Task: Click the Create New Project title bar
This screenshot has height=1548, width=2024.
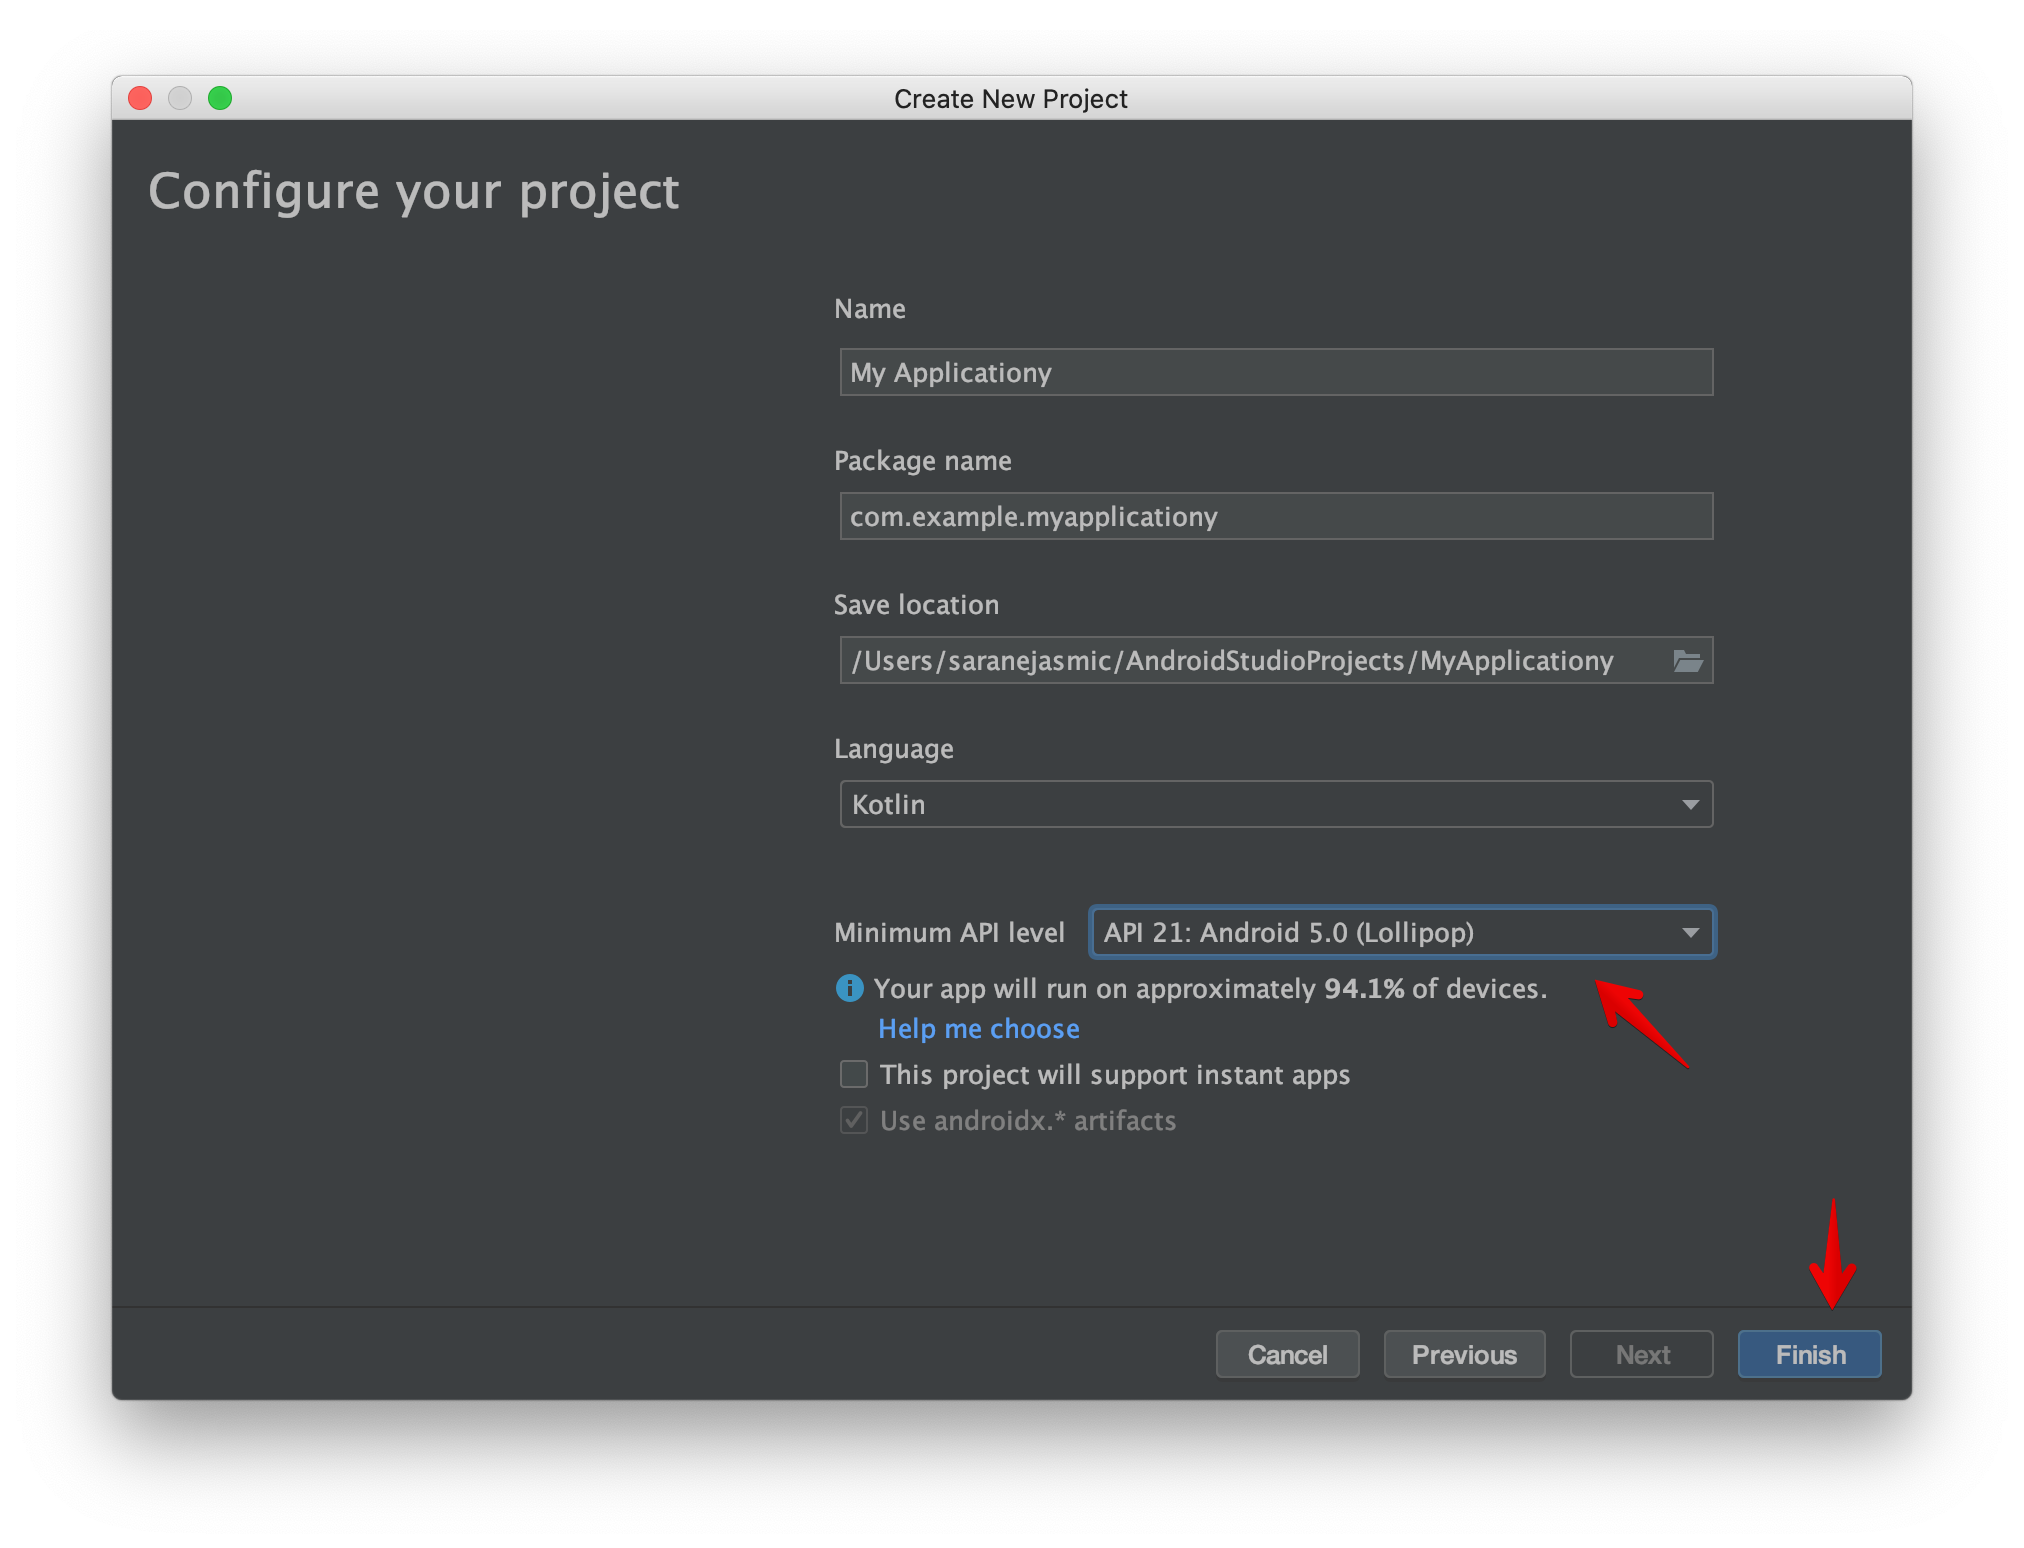Action: click(1010, 98)
